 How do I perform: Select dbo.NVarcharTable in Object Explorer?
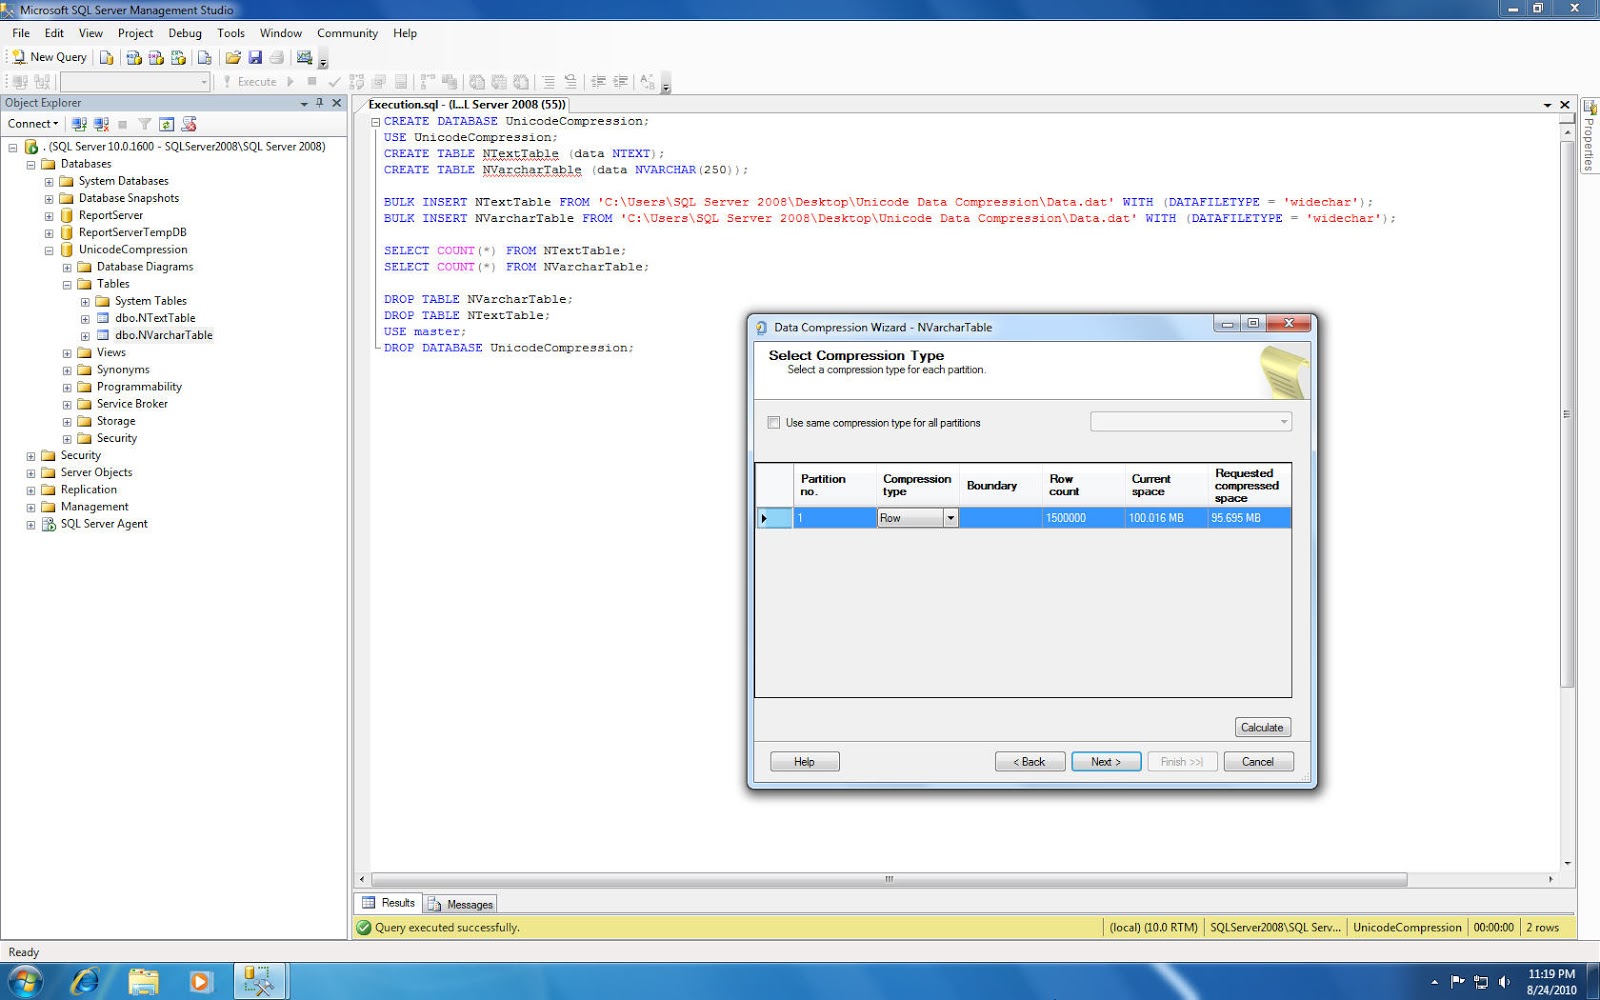164,336
